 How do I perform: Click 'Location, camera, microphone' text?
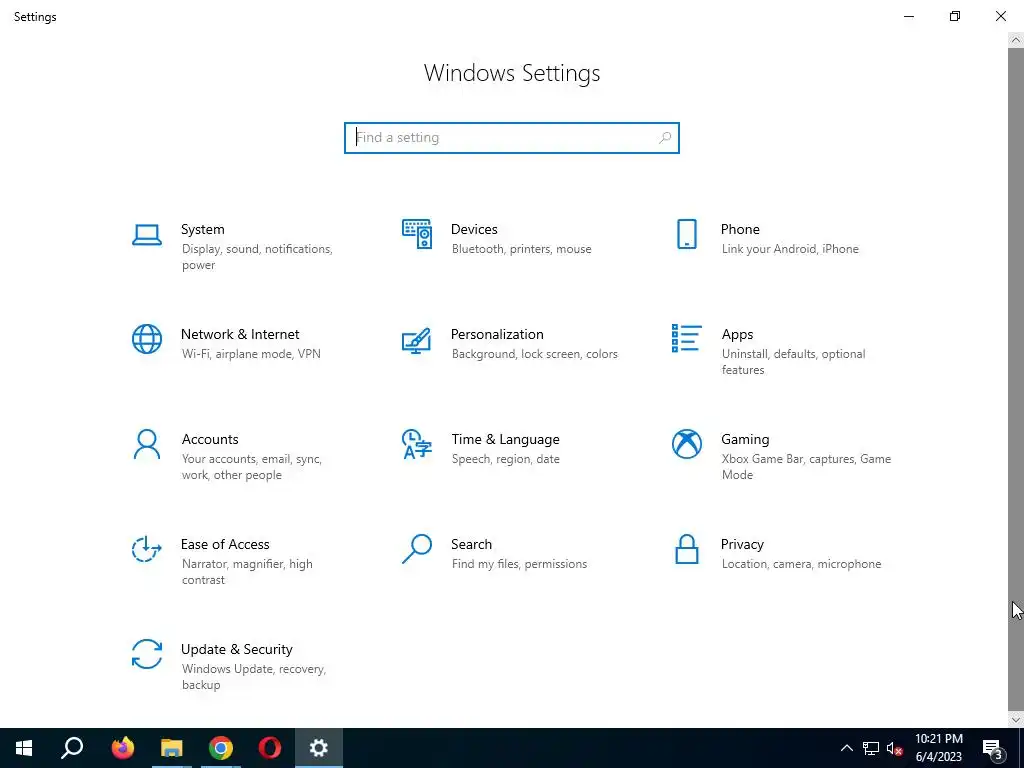pos(801,564)
